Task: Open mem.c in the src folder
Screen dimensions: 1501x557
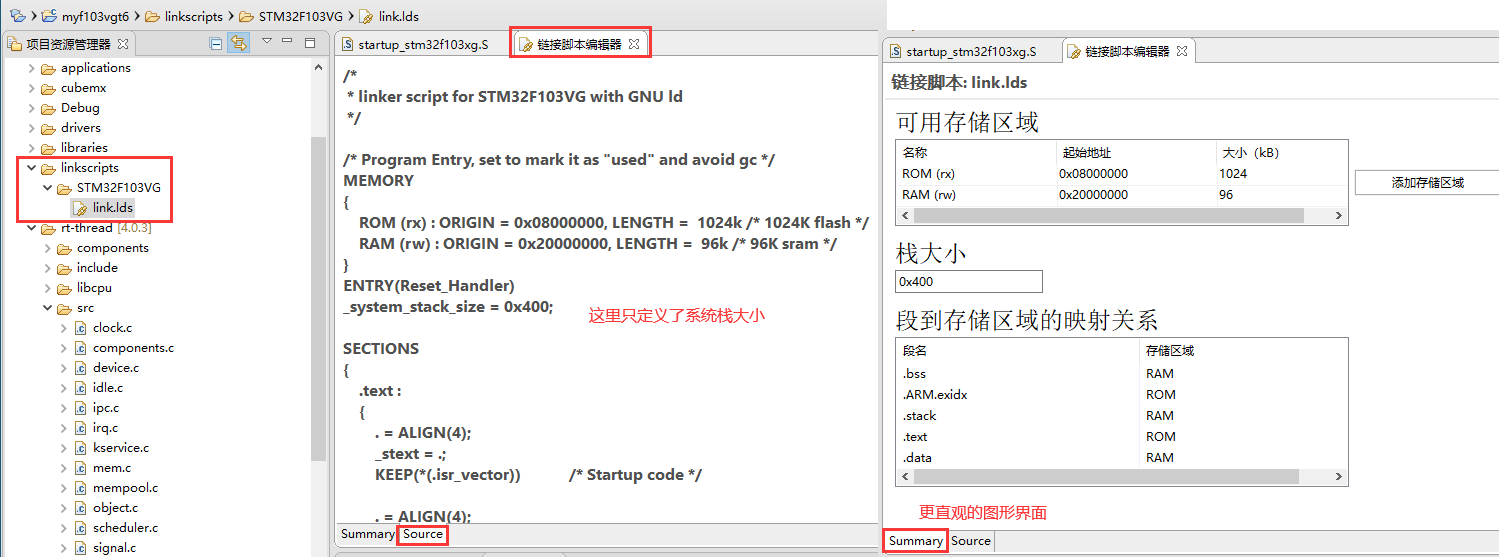Action: 112,468
